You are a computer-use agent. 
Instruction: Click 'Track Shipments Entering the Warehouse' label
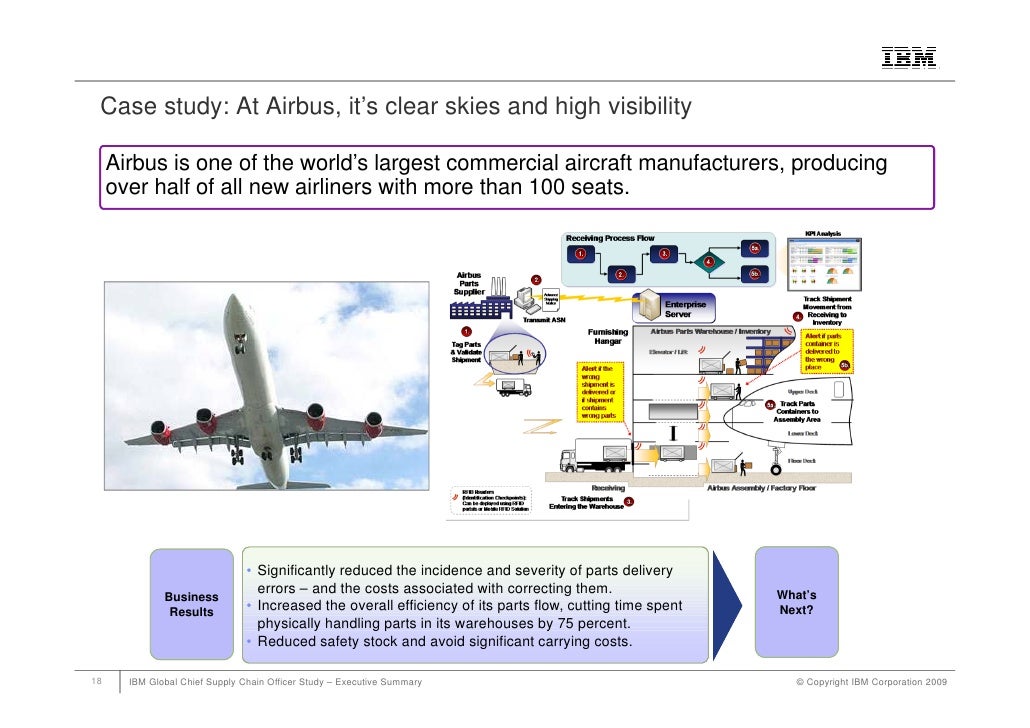(x=587, y=503)
